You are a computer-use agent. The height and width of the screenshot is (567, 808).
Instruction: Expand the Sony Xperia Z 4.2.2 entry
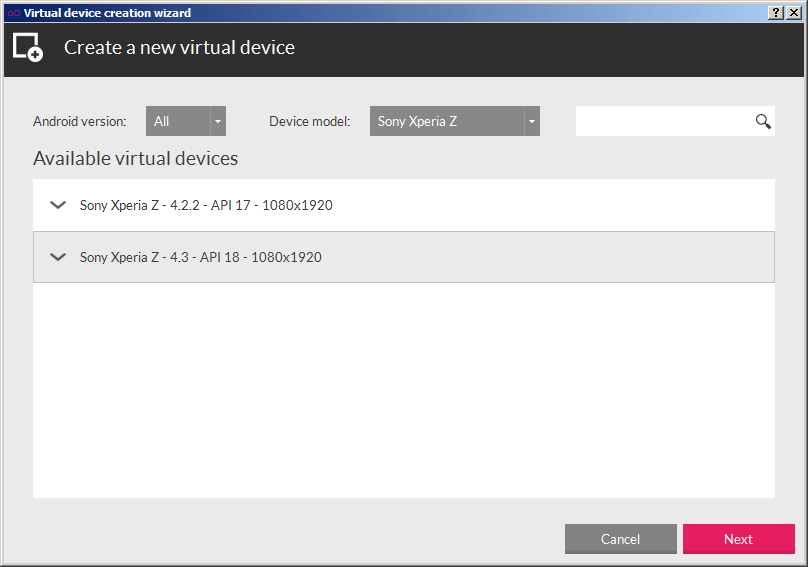click(58, 205)
